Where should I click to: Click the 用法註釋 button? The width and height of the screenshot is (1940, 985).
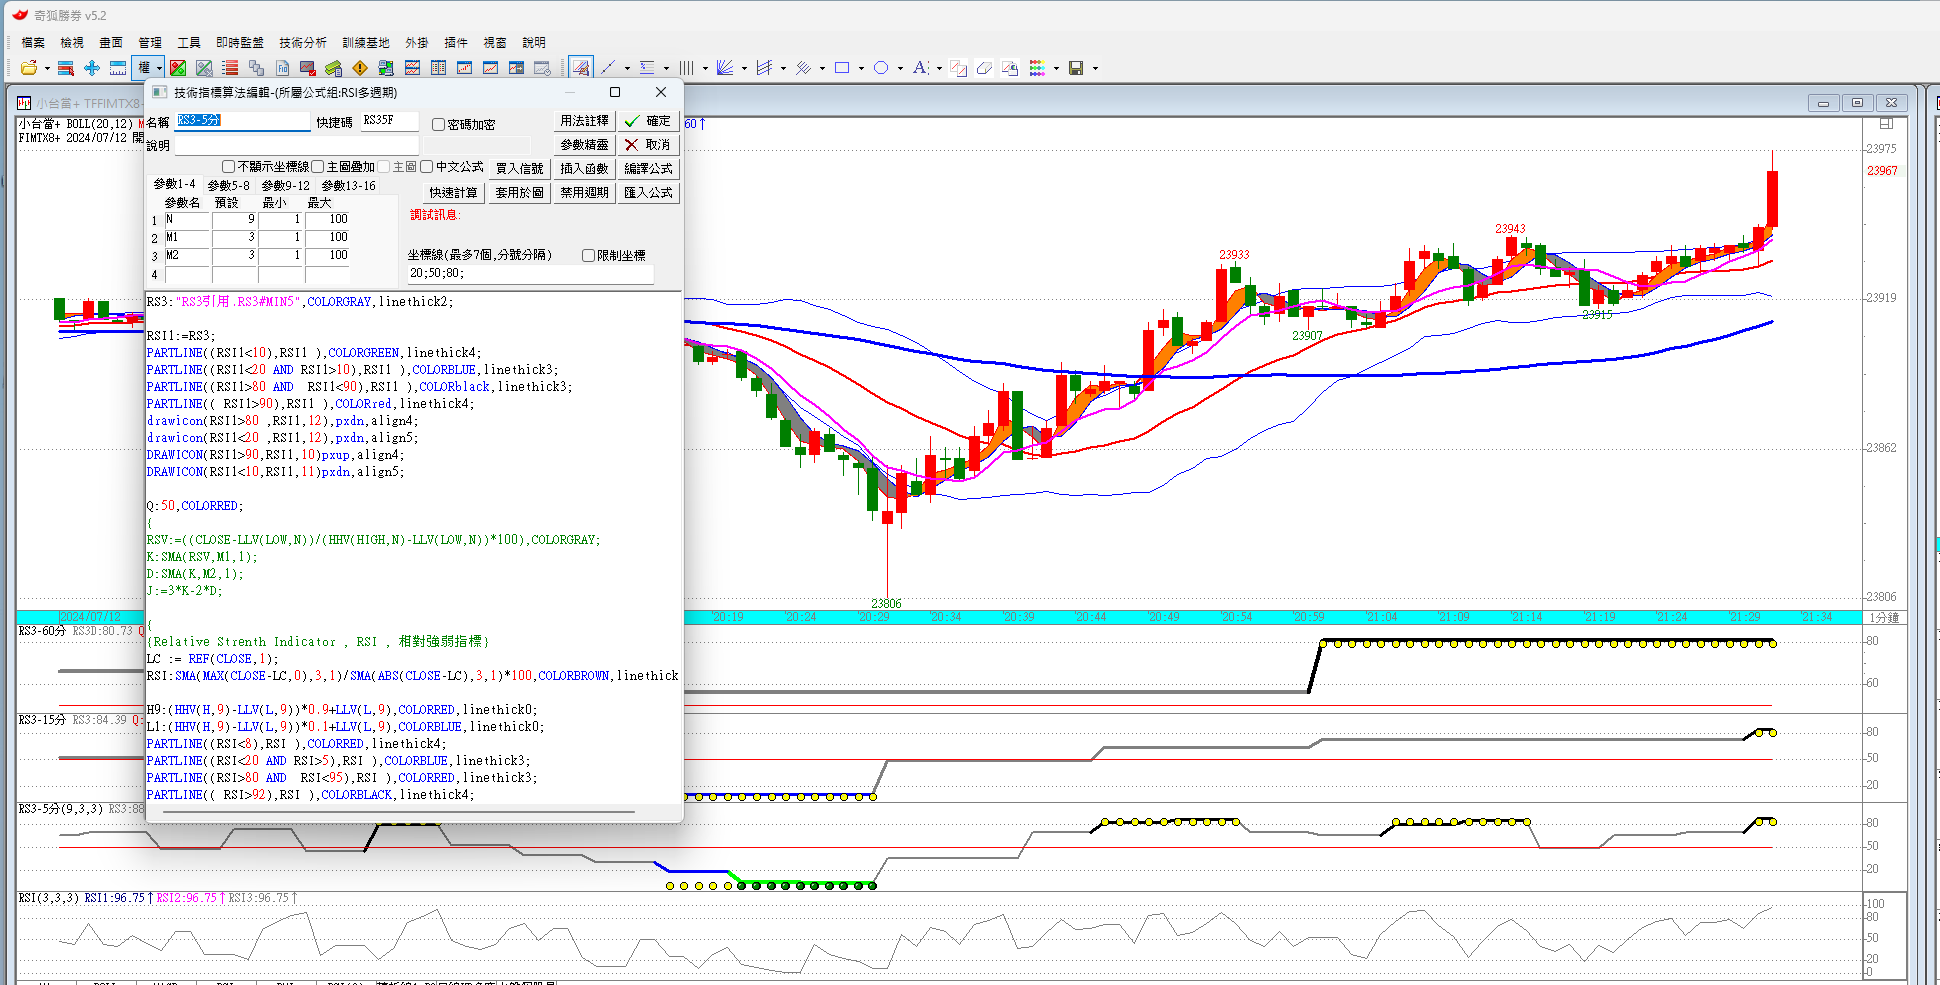[584, 121]
